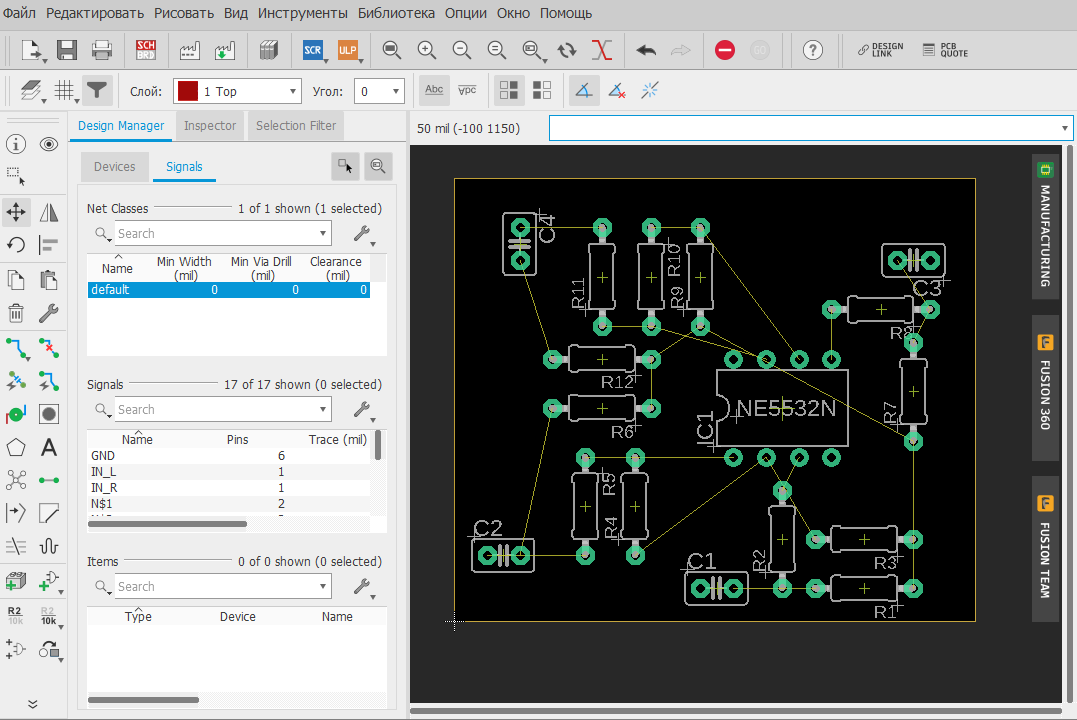Toggle the zoom-to-selection button in Design Manager
Image resolution: width=1077 pixels, height=720 pixels.
(378, 166)
